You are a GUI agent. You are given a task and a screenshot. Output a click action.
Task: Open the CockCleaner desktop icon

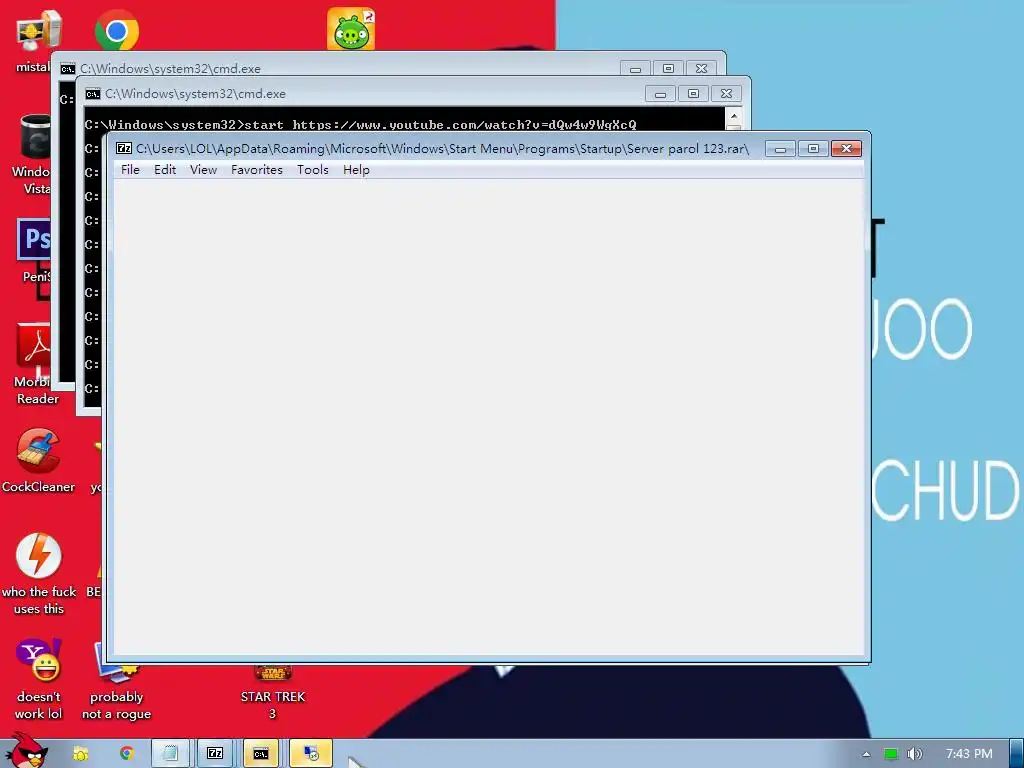tap(38, 460)
